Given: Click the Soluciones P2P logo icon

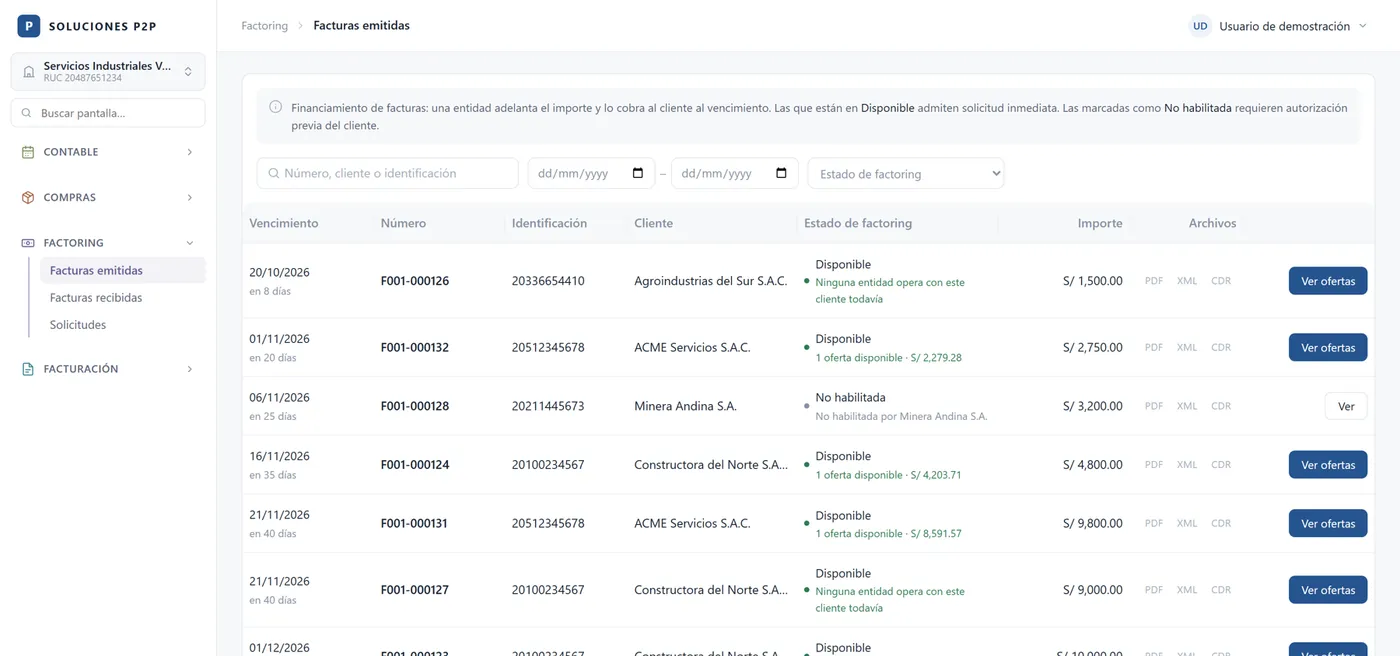Looking at the screenshot, I should [29, 26].
